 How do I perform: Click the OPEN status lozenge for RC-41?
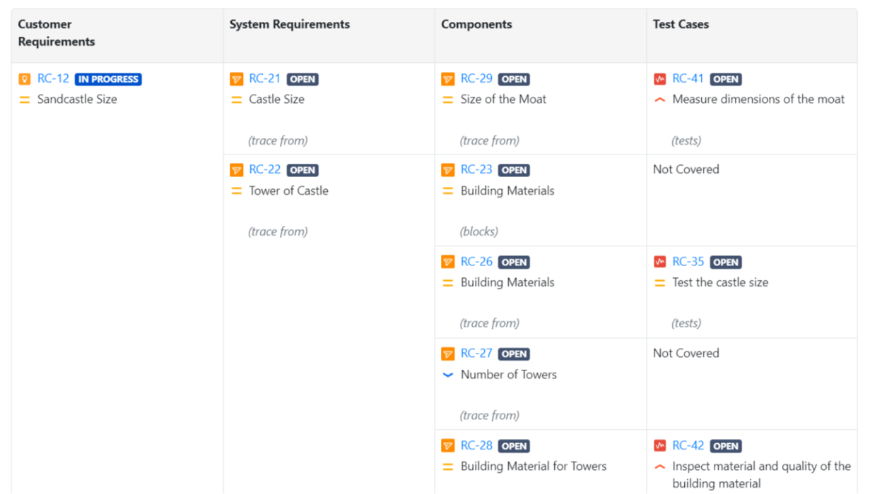pyautogui.click(x=726, y=79)
